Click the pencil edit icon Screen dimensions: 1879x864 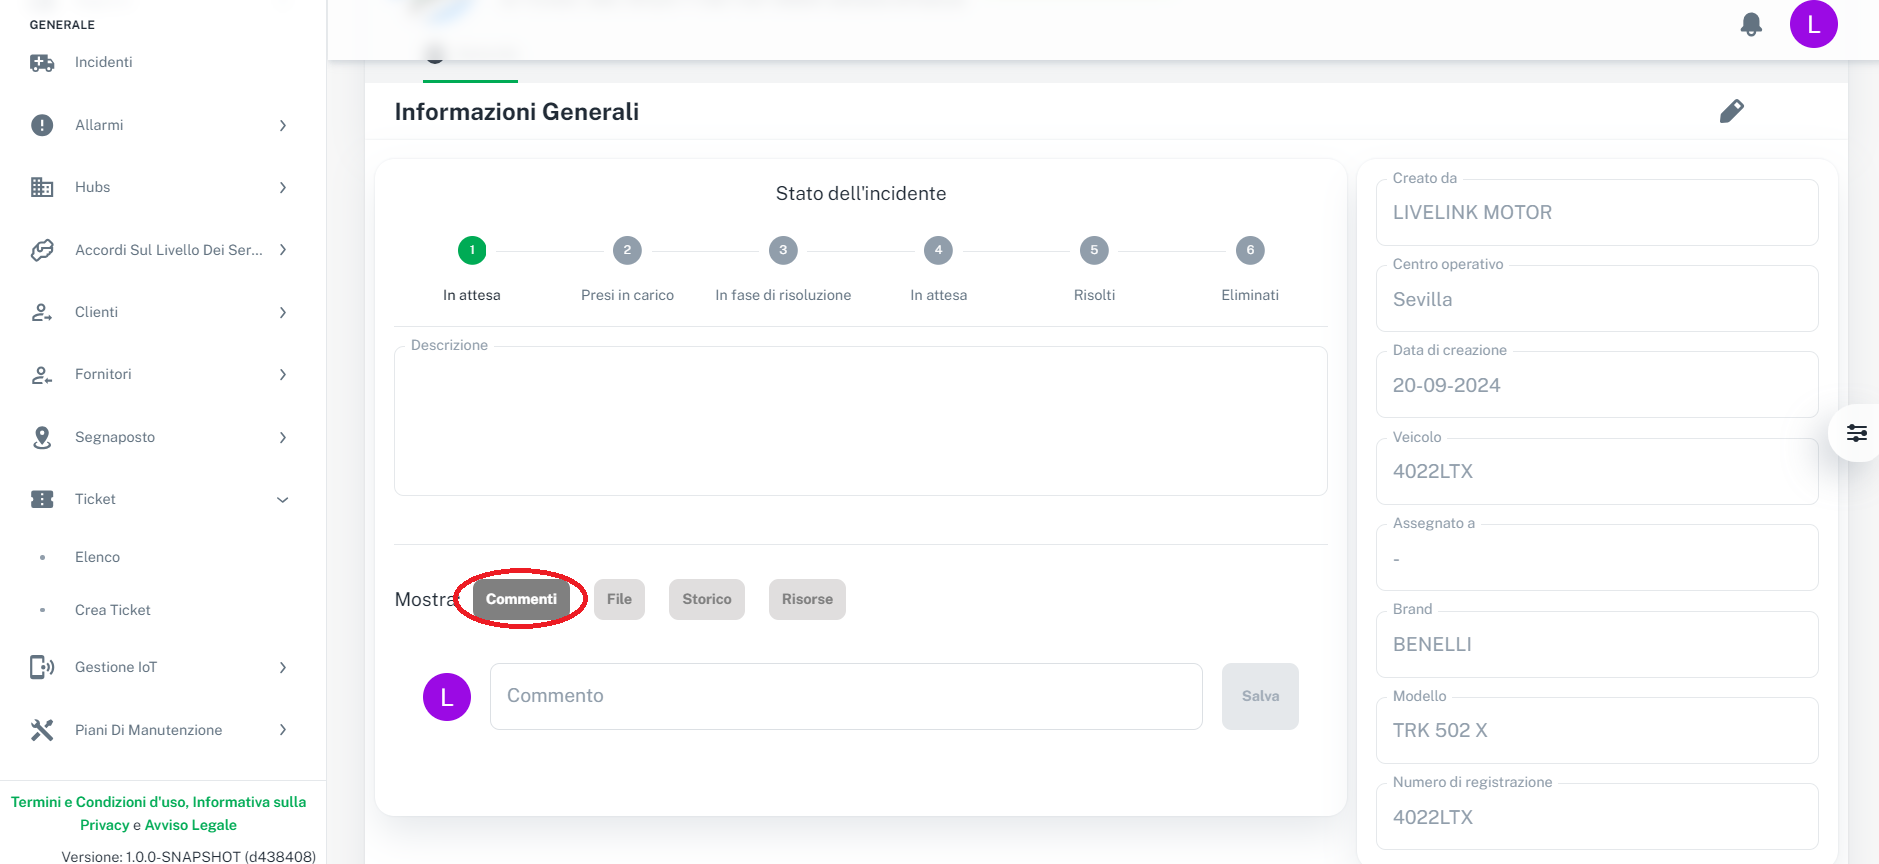point(1731,111)
